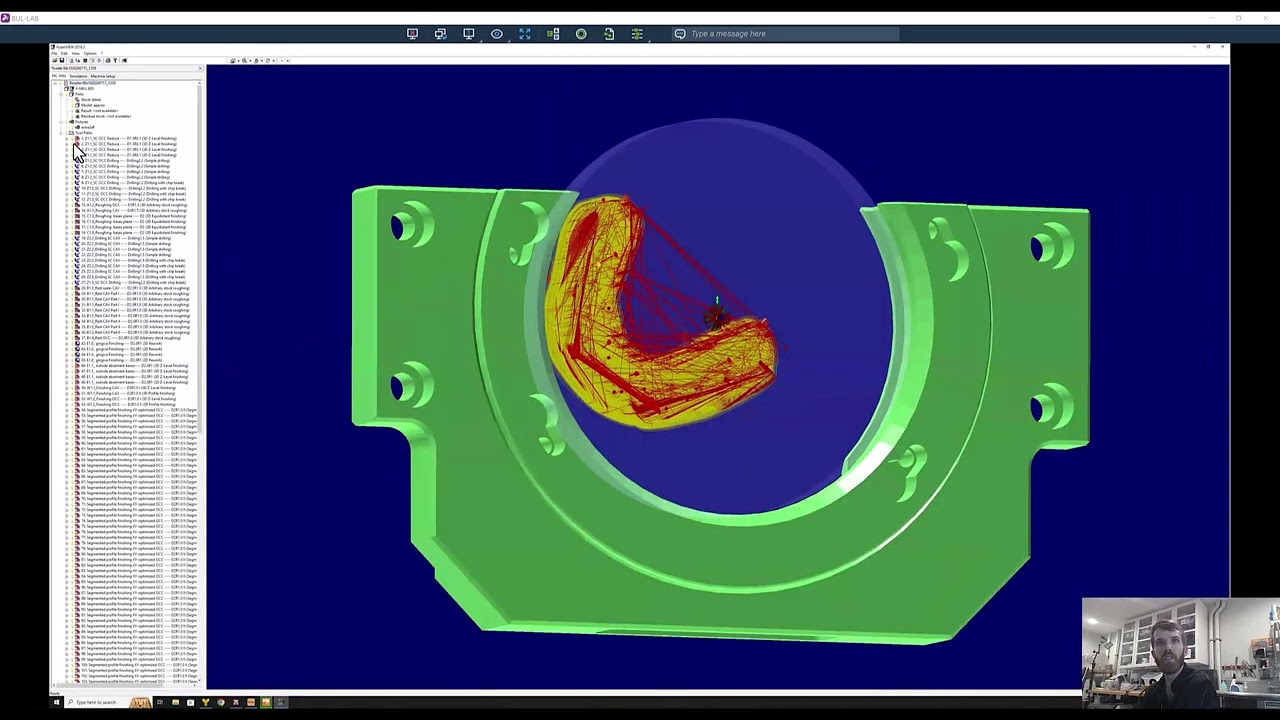The height and width of the screenshot is (720, 1280).
Task: Select 54: Segmented profile finishing row
Action: 139,410
